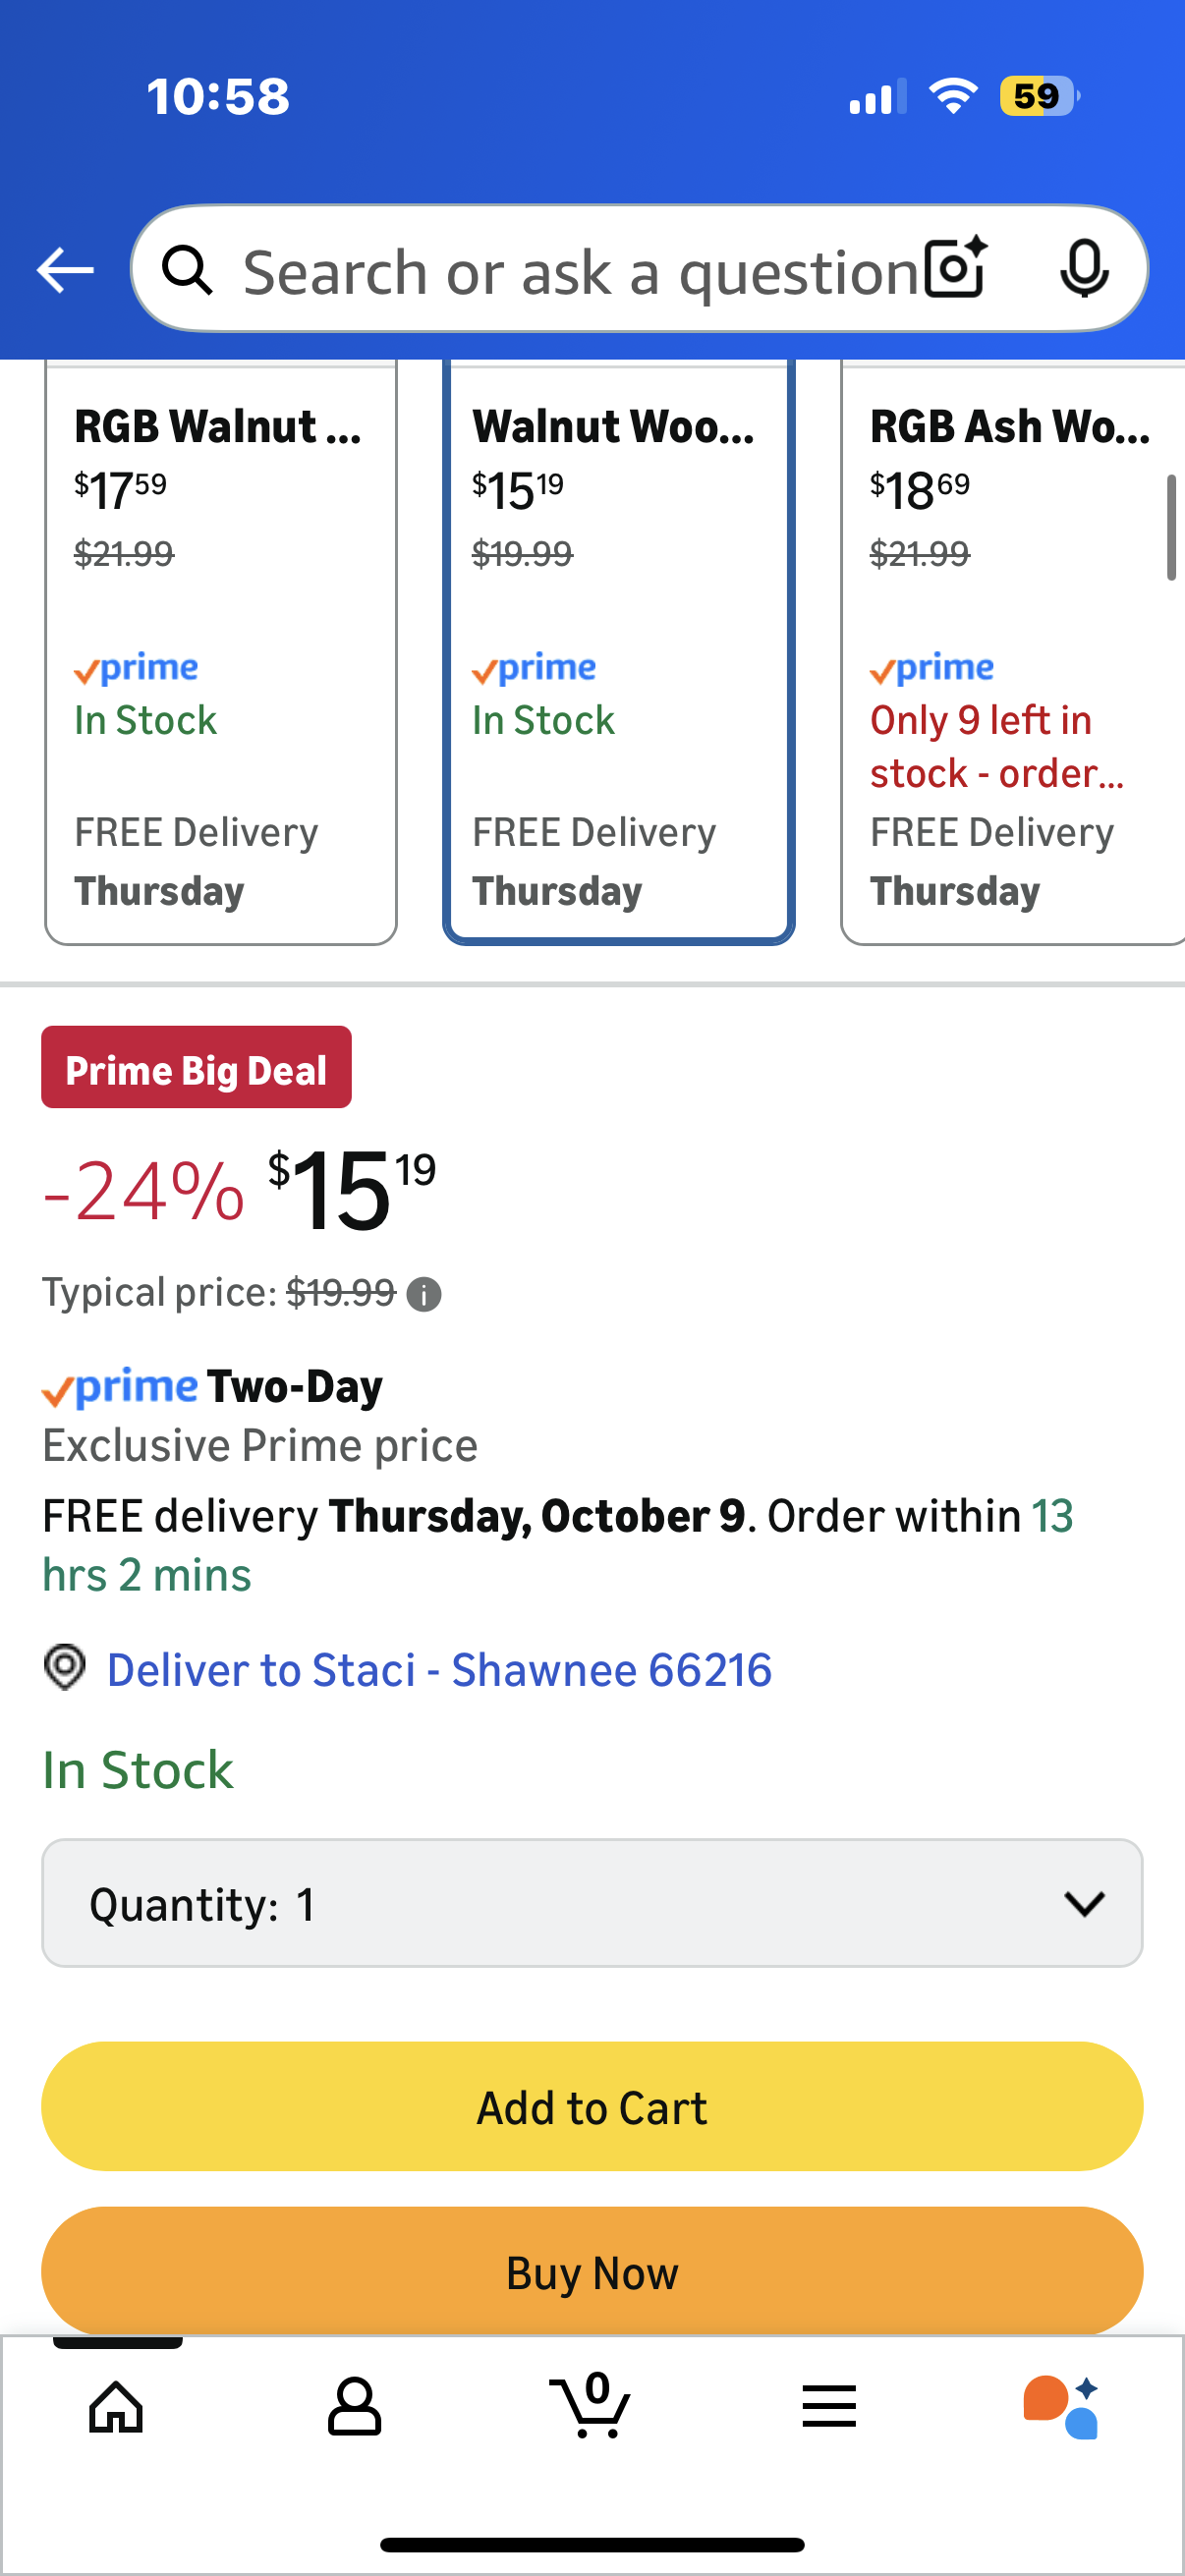
Task: Tap the camera lens search icon
Action: (955, 268)
